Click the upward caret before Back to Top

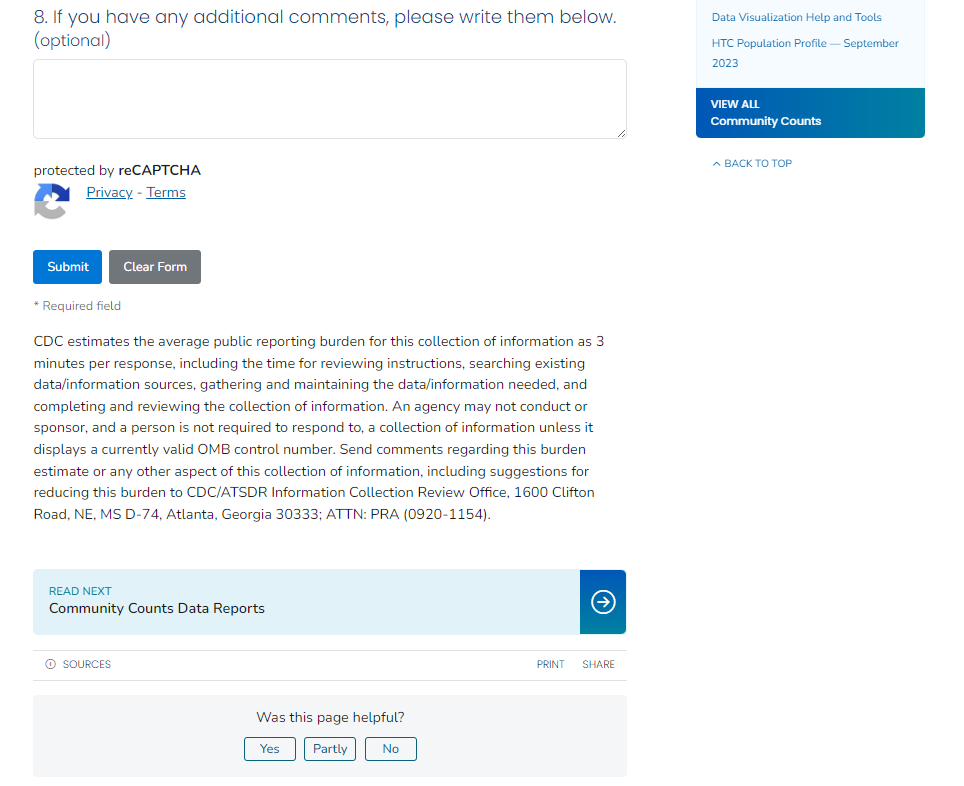(x=716, y=164)
